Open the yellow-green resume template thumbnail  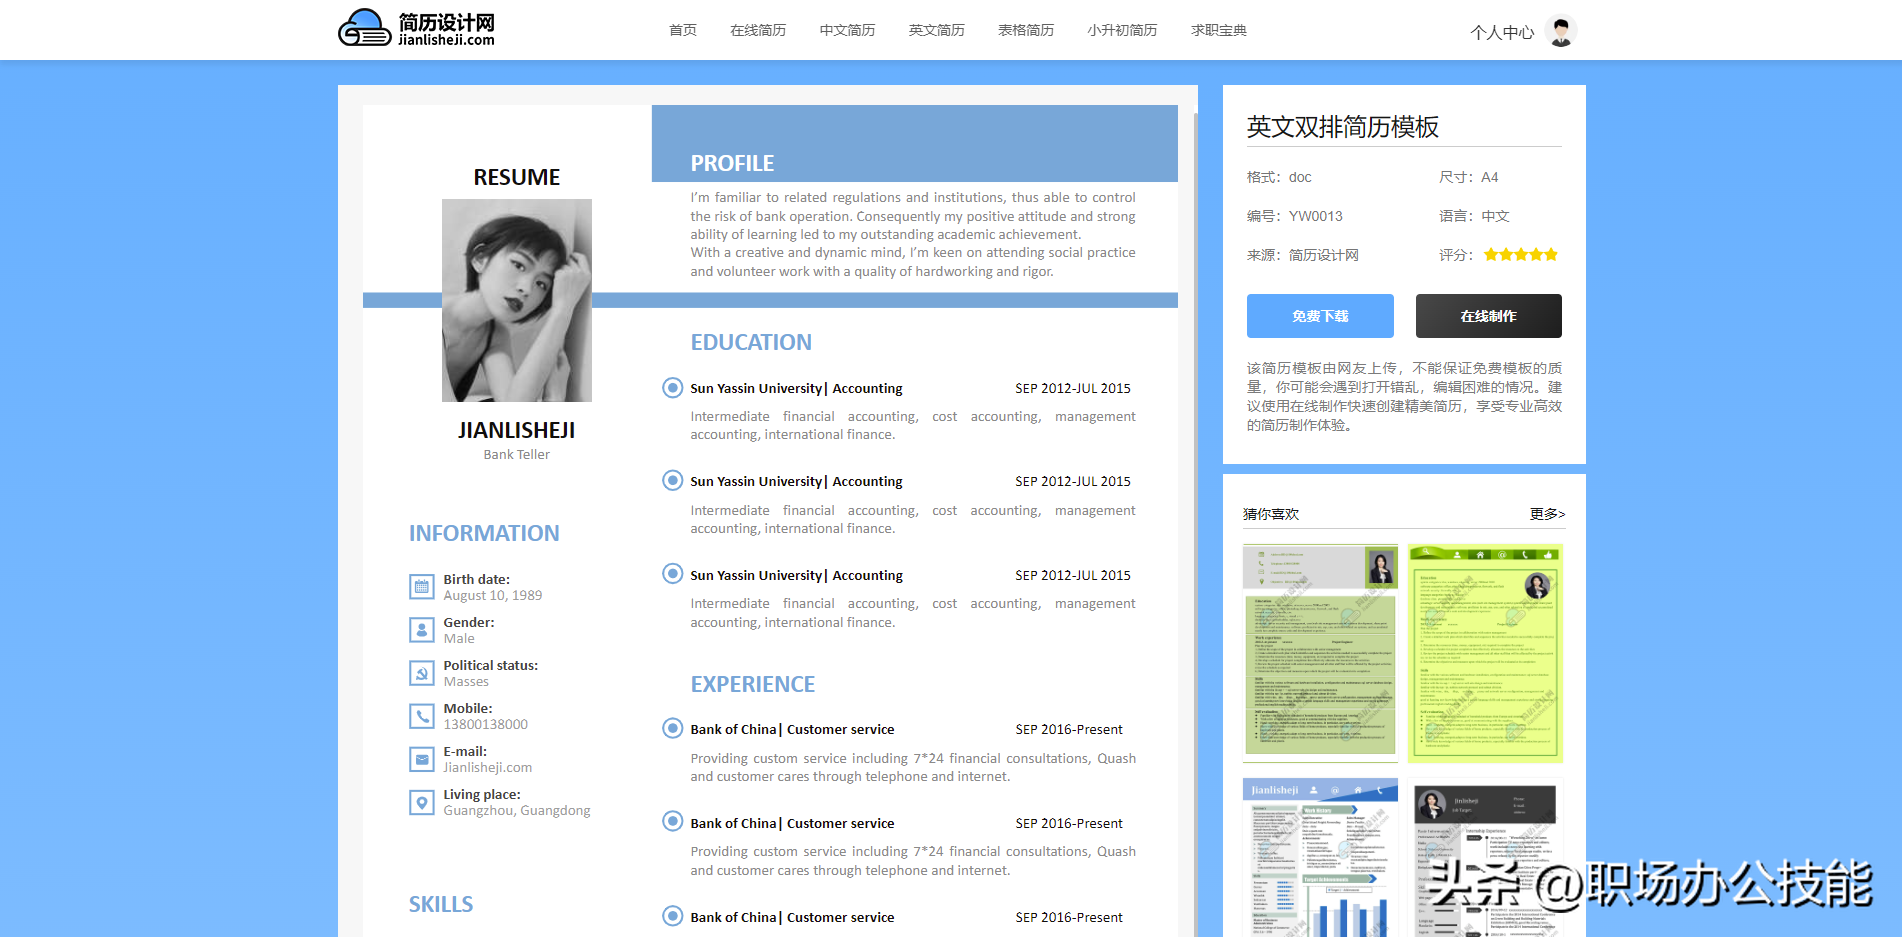click(1485, 653)
